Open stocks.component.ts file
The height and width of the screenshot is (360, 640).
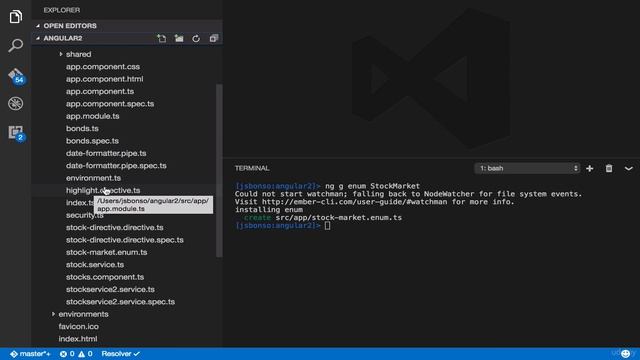tap(105, 277)
